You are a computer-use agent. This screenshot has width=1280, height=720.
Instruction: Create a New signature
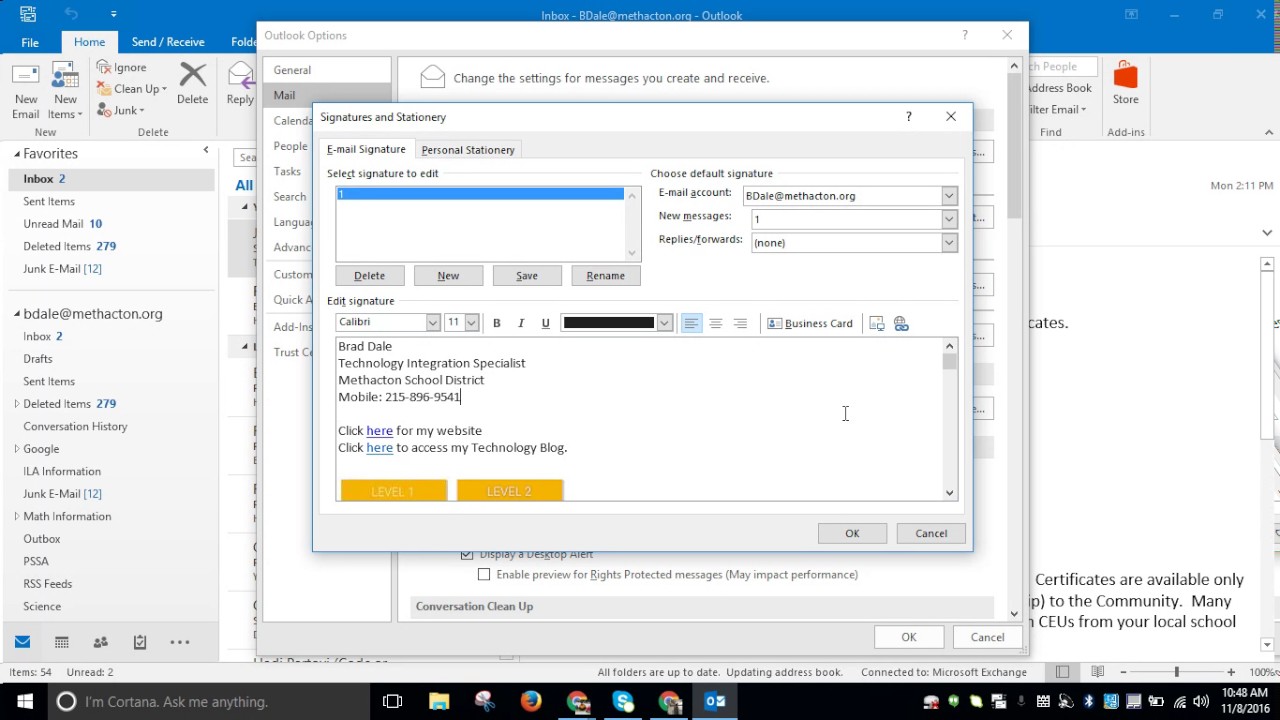point(448,276)
